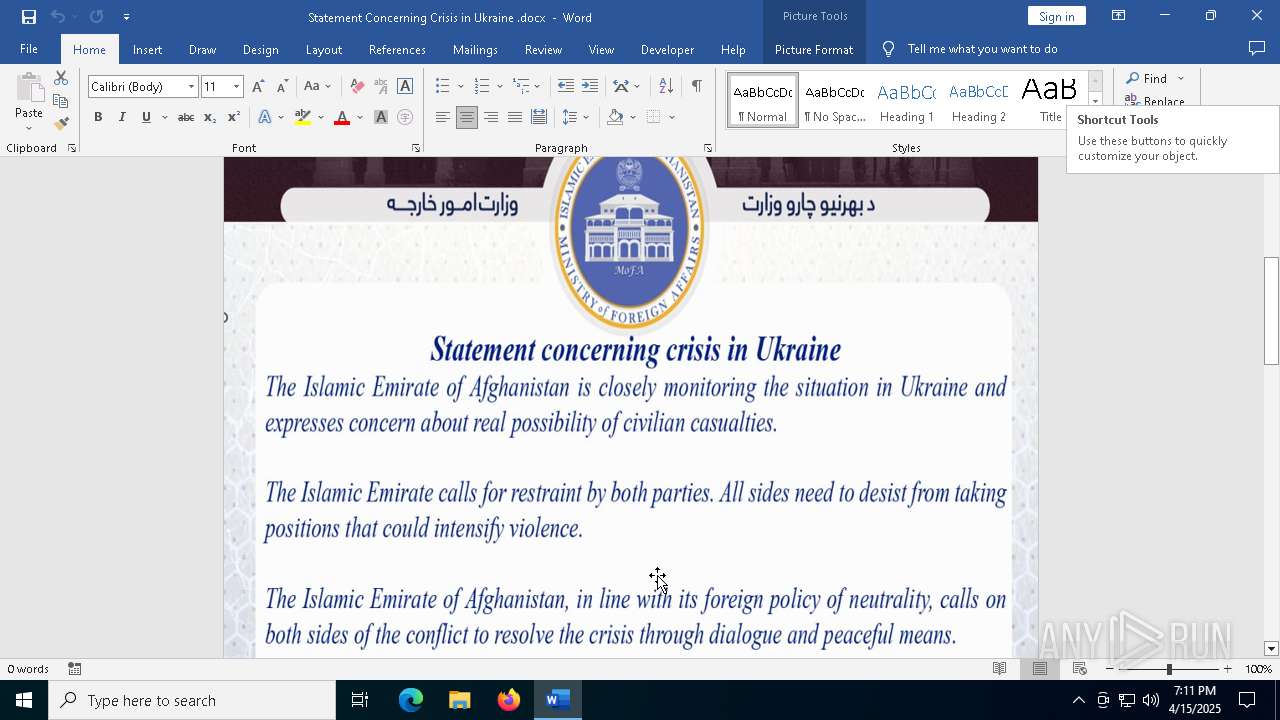Expand the numbering list options arrow
This screenshot has height=720, width=1280.
500,87
